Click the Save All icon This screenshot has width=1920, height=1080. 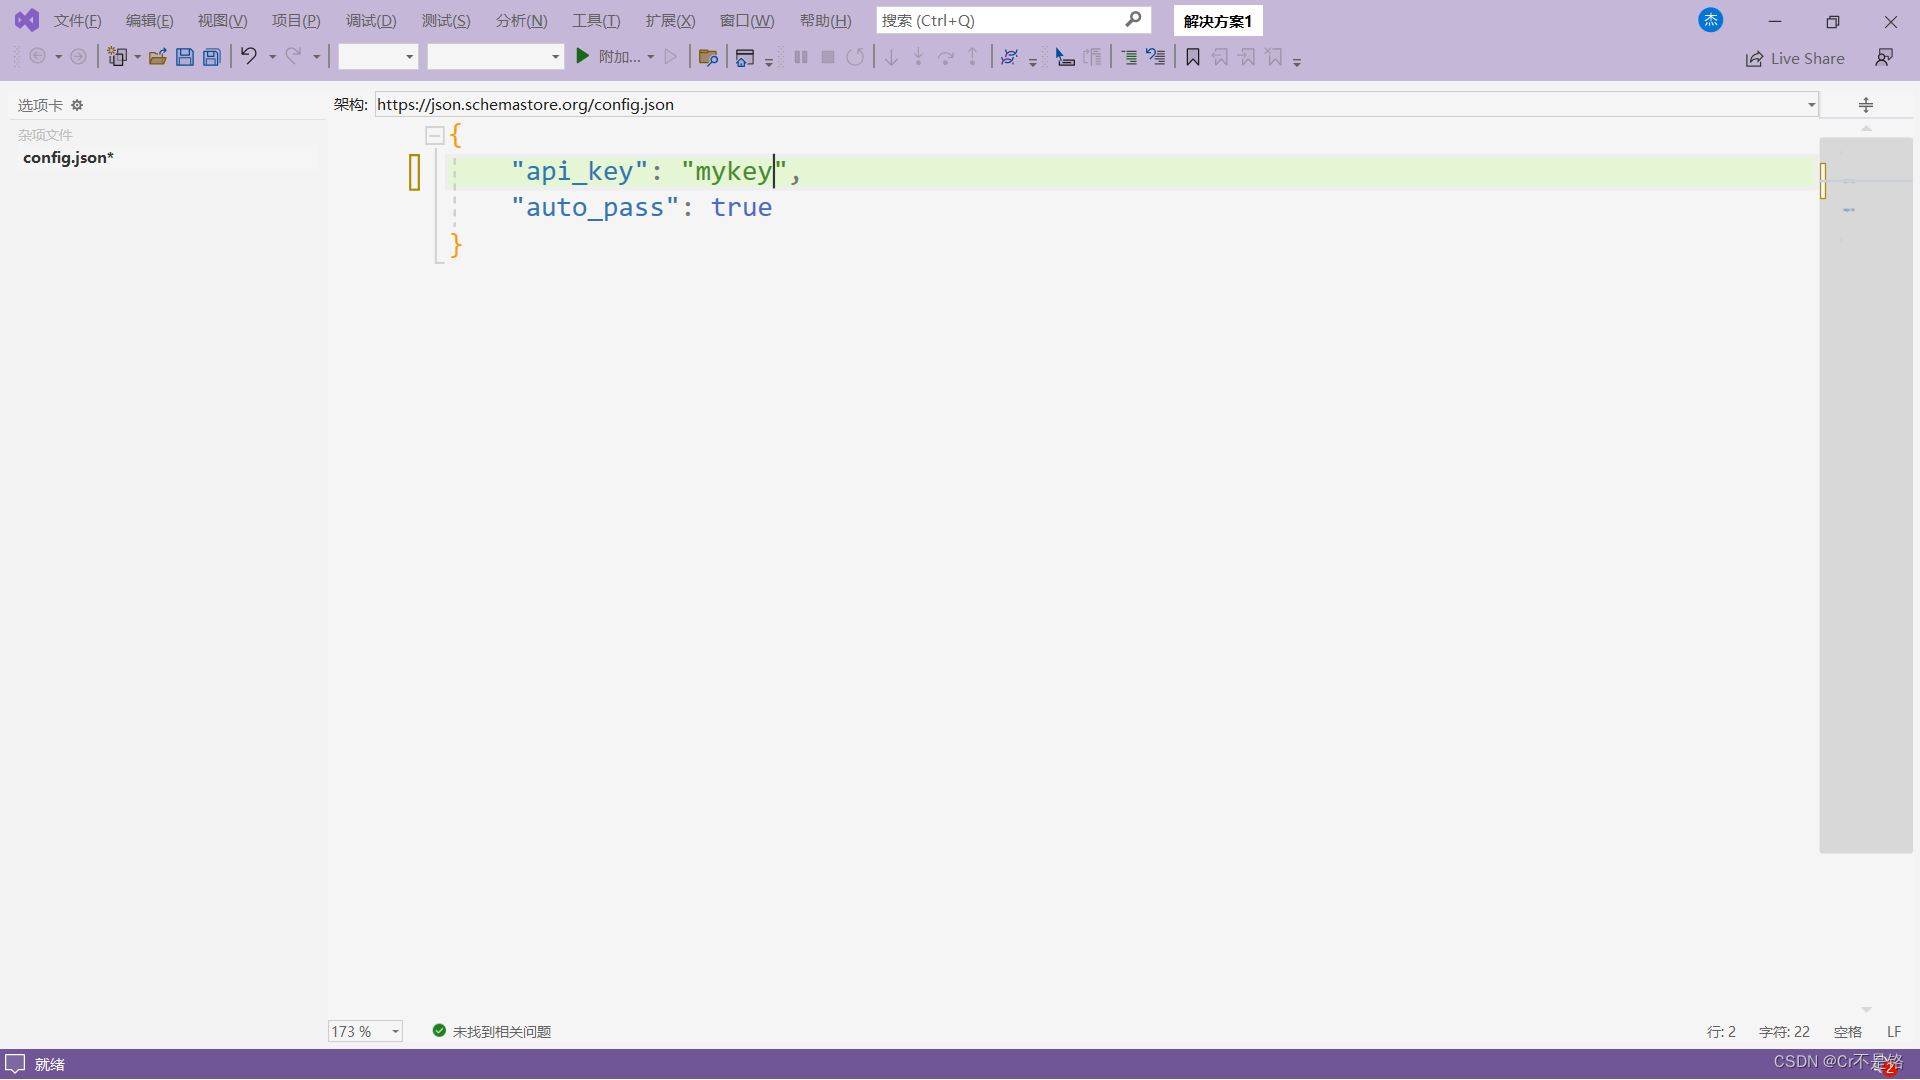click(x=212, y=57)
